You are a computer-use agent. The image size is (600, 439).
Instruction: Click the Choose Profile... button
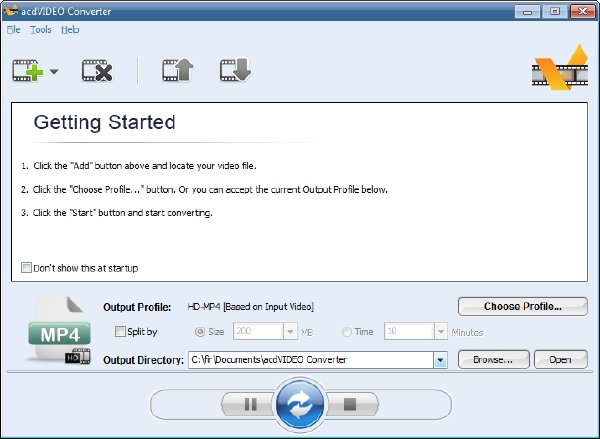(x=523, y=307)
